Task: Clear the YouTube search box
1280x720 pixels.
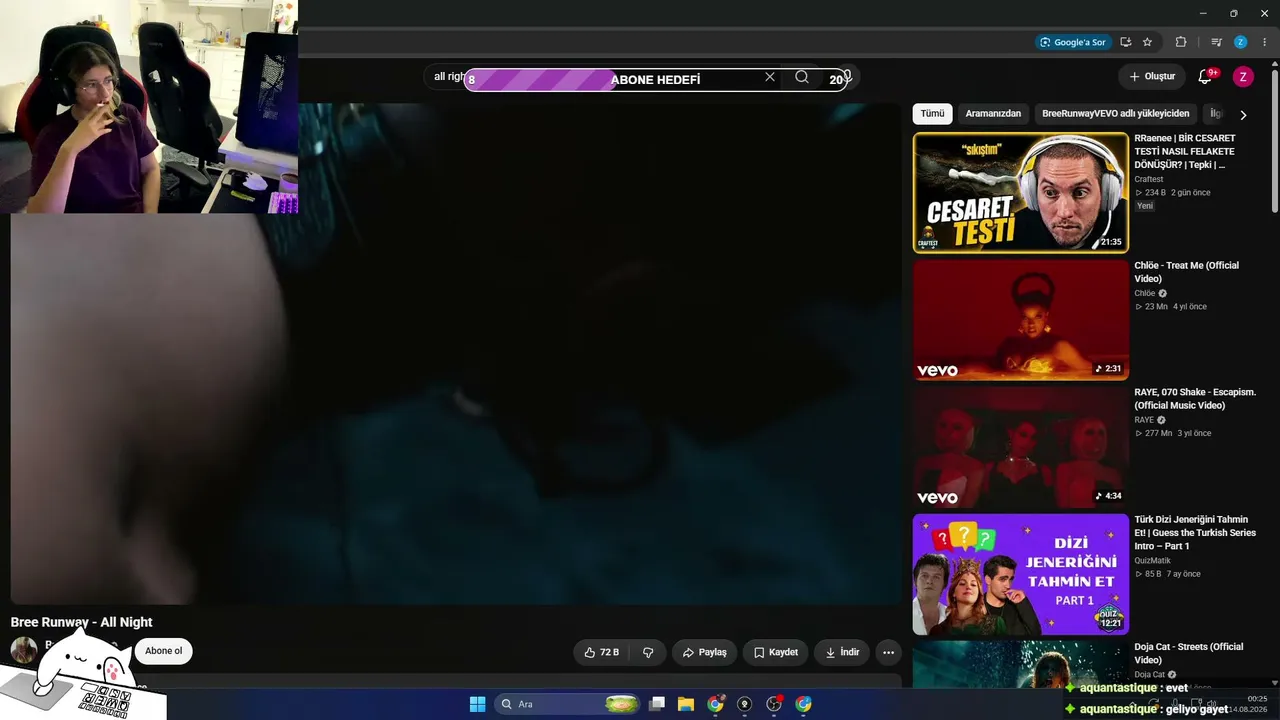Action: (770, 77)
